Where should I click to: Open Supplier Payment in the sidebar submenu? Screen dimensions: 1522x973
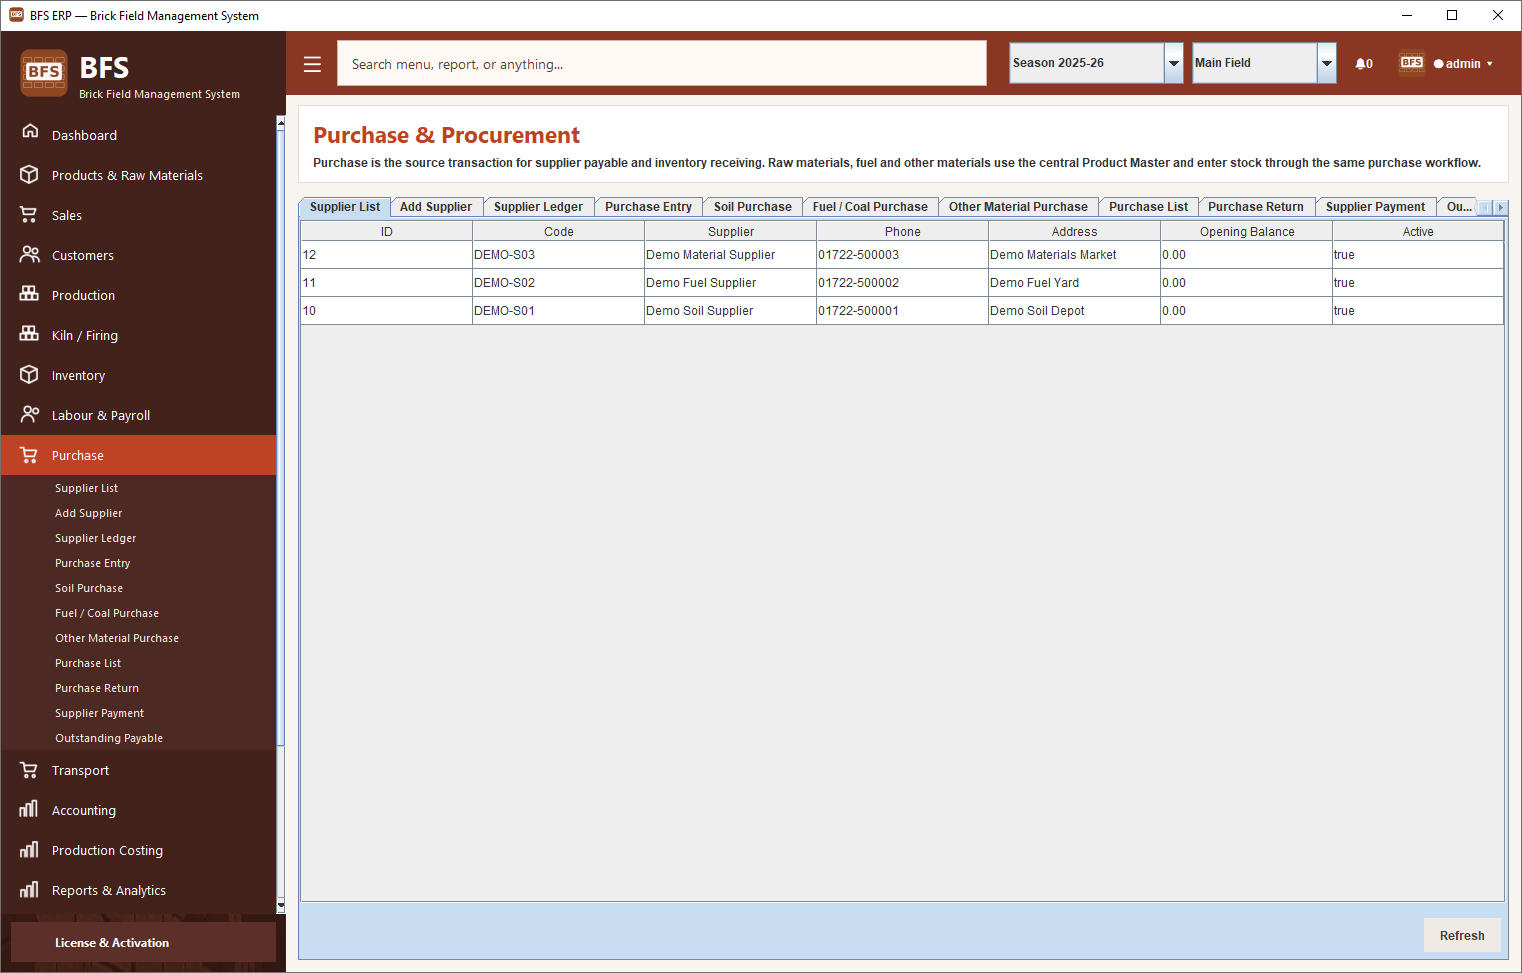99,713
